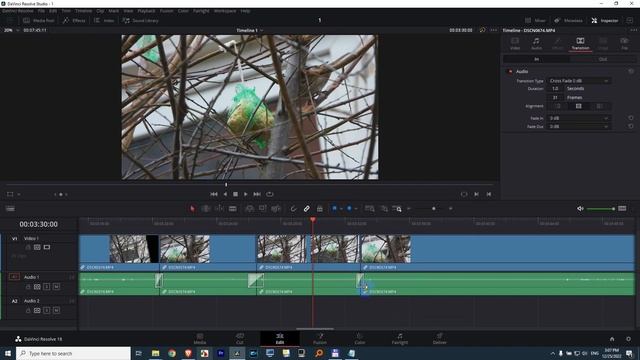Viewport: 640px width, 360px height.
Task: Select the arrow Selection Mode tool
Action: click(x=192, y=209)
